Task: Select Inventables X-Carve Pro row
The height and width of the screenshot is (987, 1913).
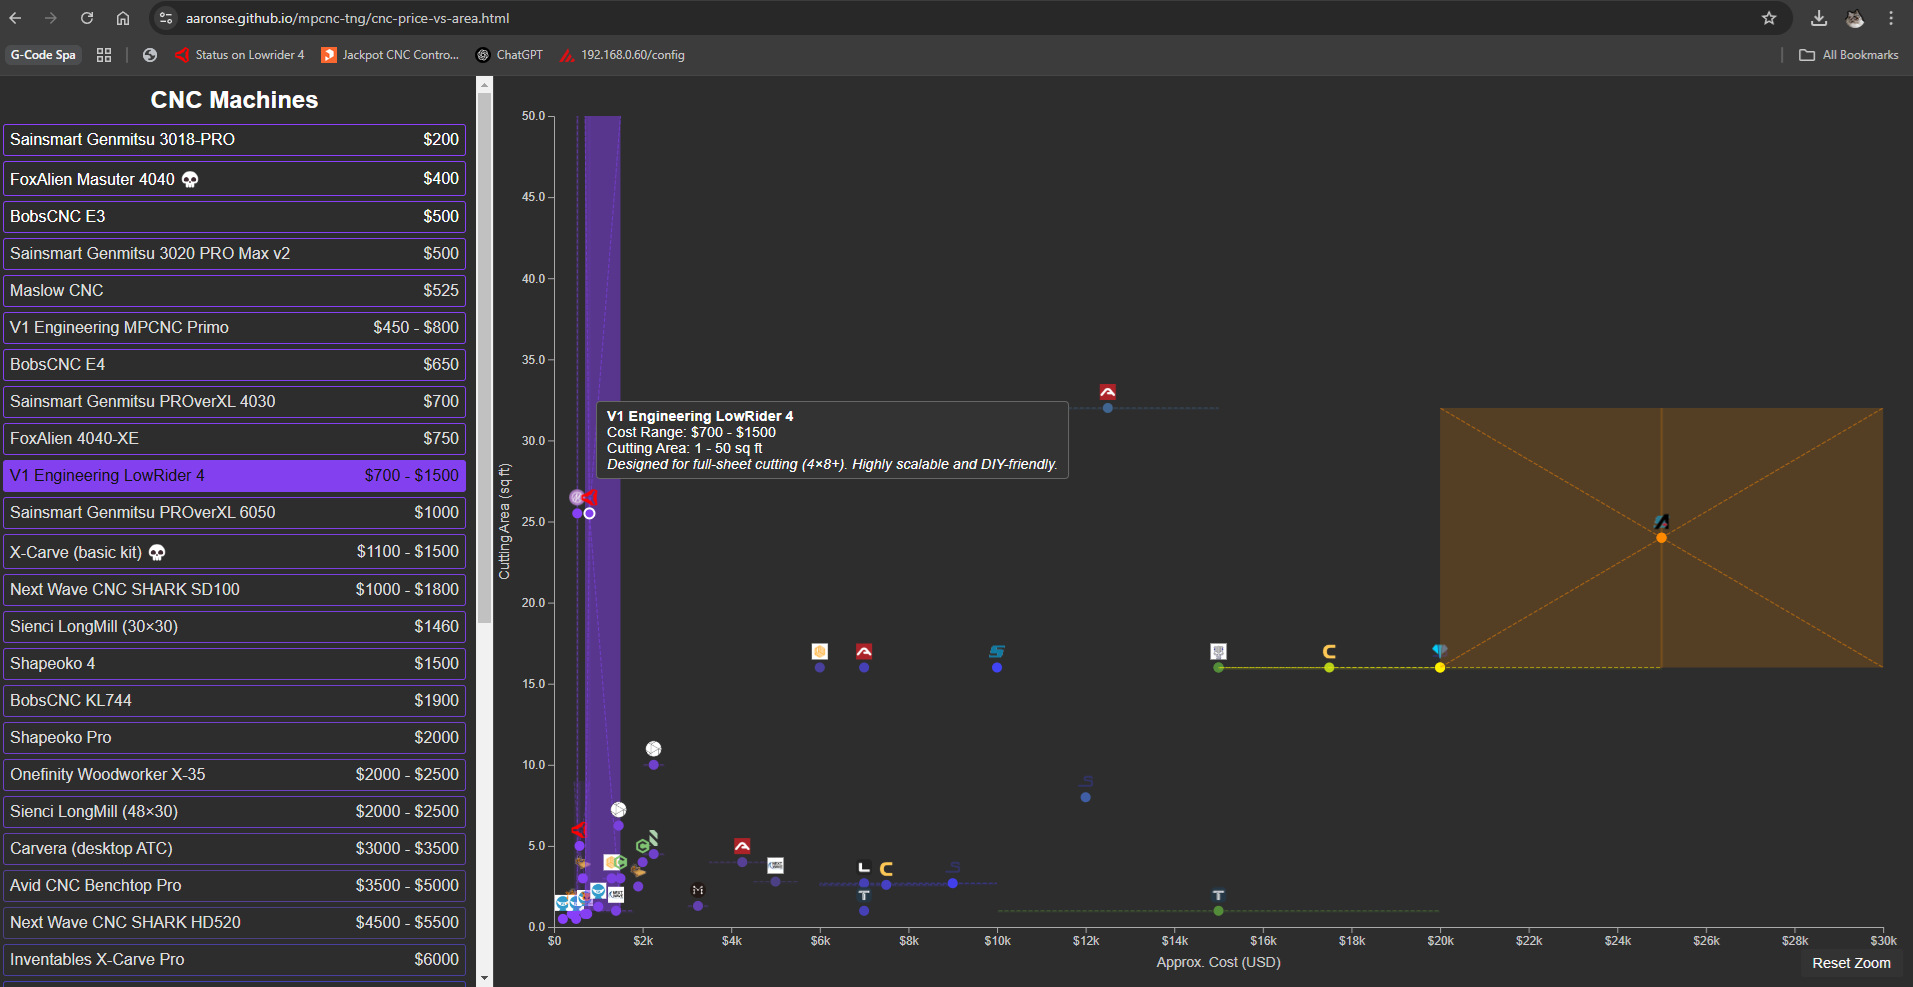Action: pos(234,960)
